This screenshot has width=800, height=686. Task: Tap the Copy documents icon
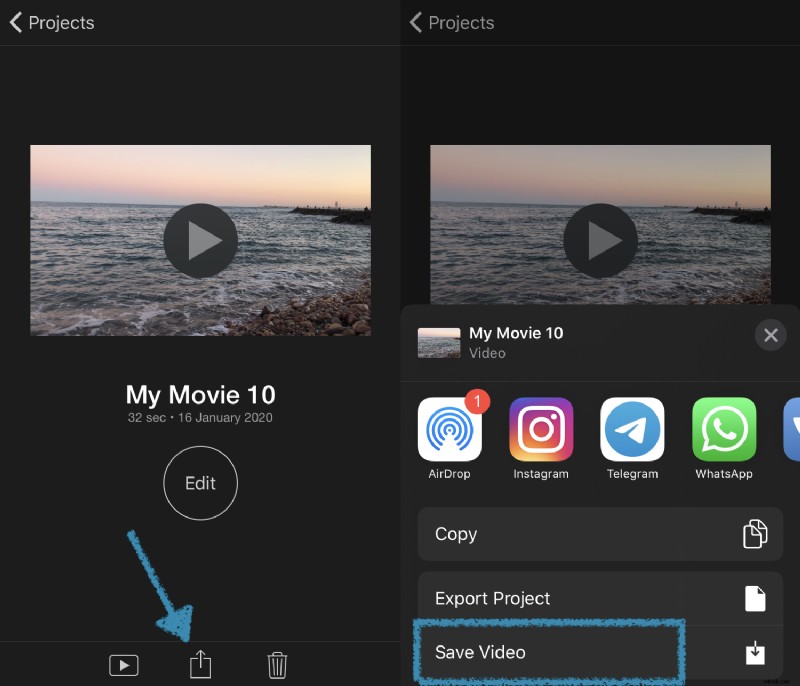[x=755, y=533]
